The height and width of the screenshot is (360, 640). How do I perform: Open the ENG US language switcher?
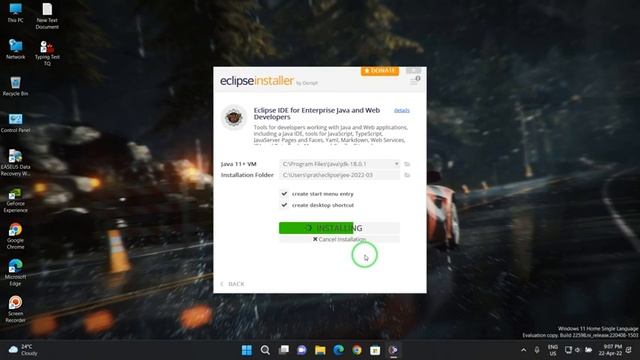click(553, 350)
